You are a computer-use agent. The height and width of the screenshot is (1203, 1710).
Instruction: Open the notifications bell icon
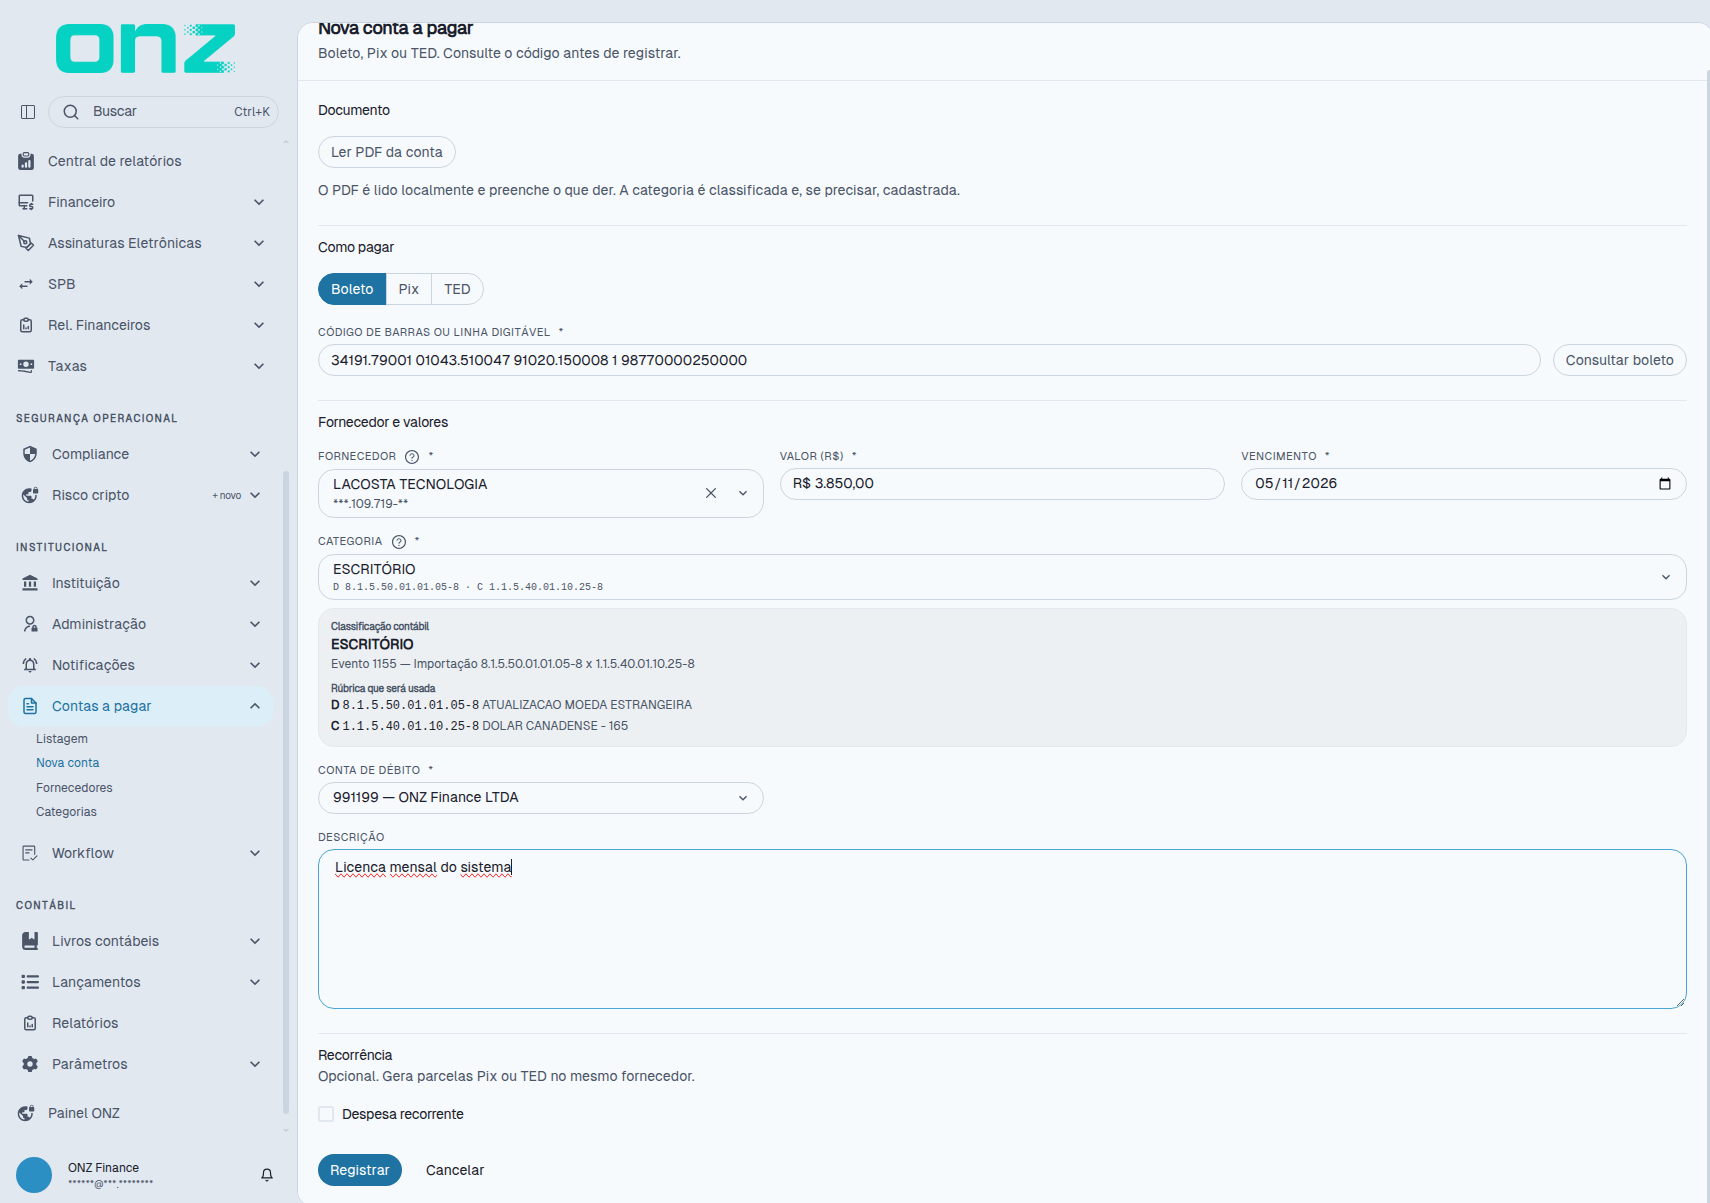coord(267,1175)
